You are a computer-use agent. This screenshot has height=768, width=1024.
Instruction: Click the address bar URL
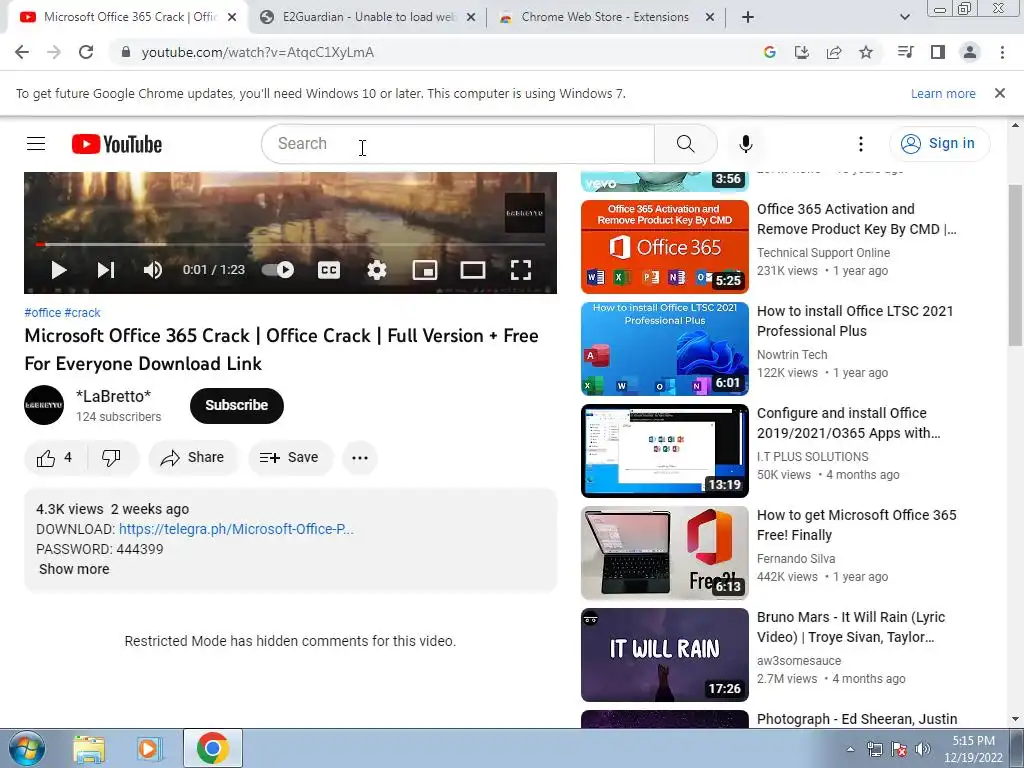coord(258,52)
